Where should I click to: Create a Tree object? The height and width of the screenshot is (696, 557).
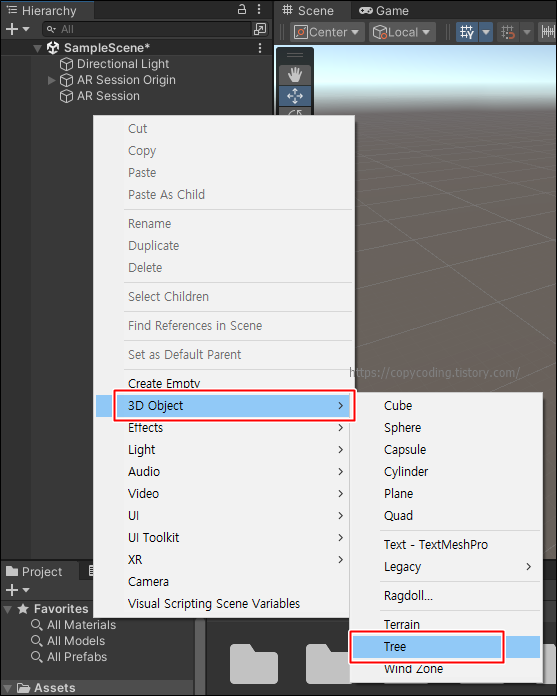coord(446,647)
